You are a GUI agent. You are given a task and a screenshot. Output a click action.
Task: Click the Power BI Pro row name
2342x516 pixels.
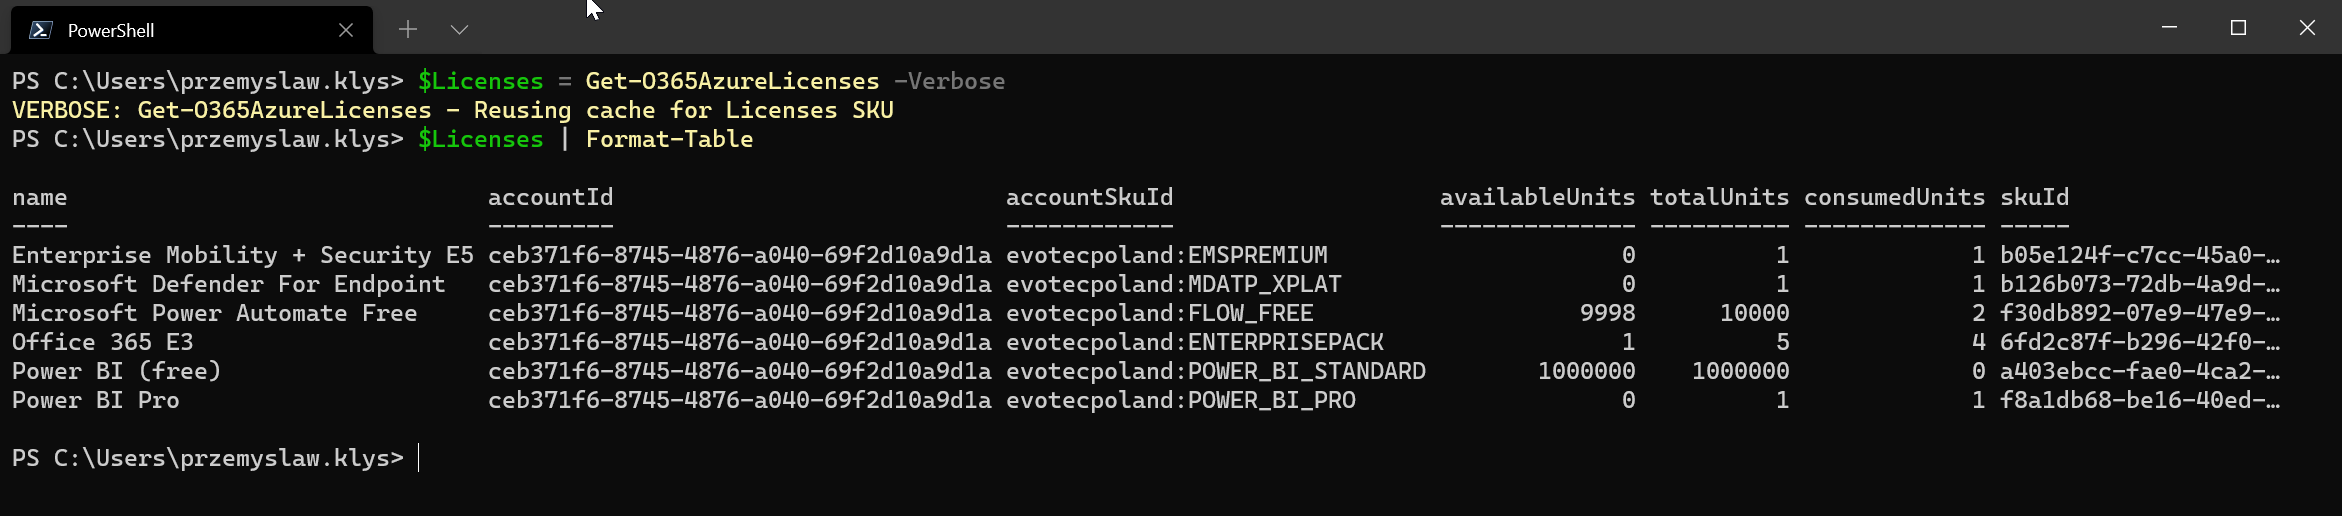click(95, 400)
